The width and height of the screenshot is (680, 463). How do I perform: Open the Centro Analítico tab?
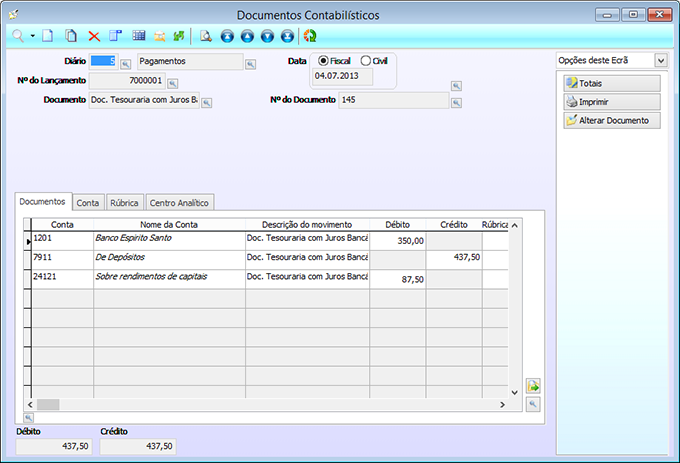[180, 203]
